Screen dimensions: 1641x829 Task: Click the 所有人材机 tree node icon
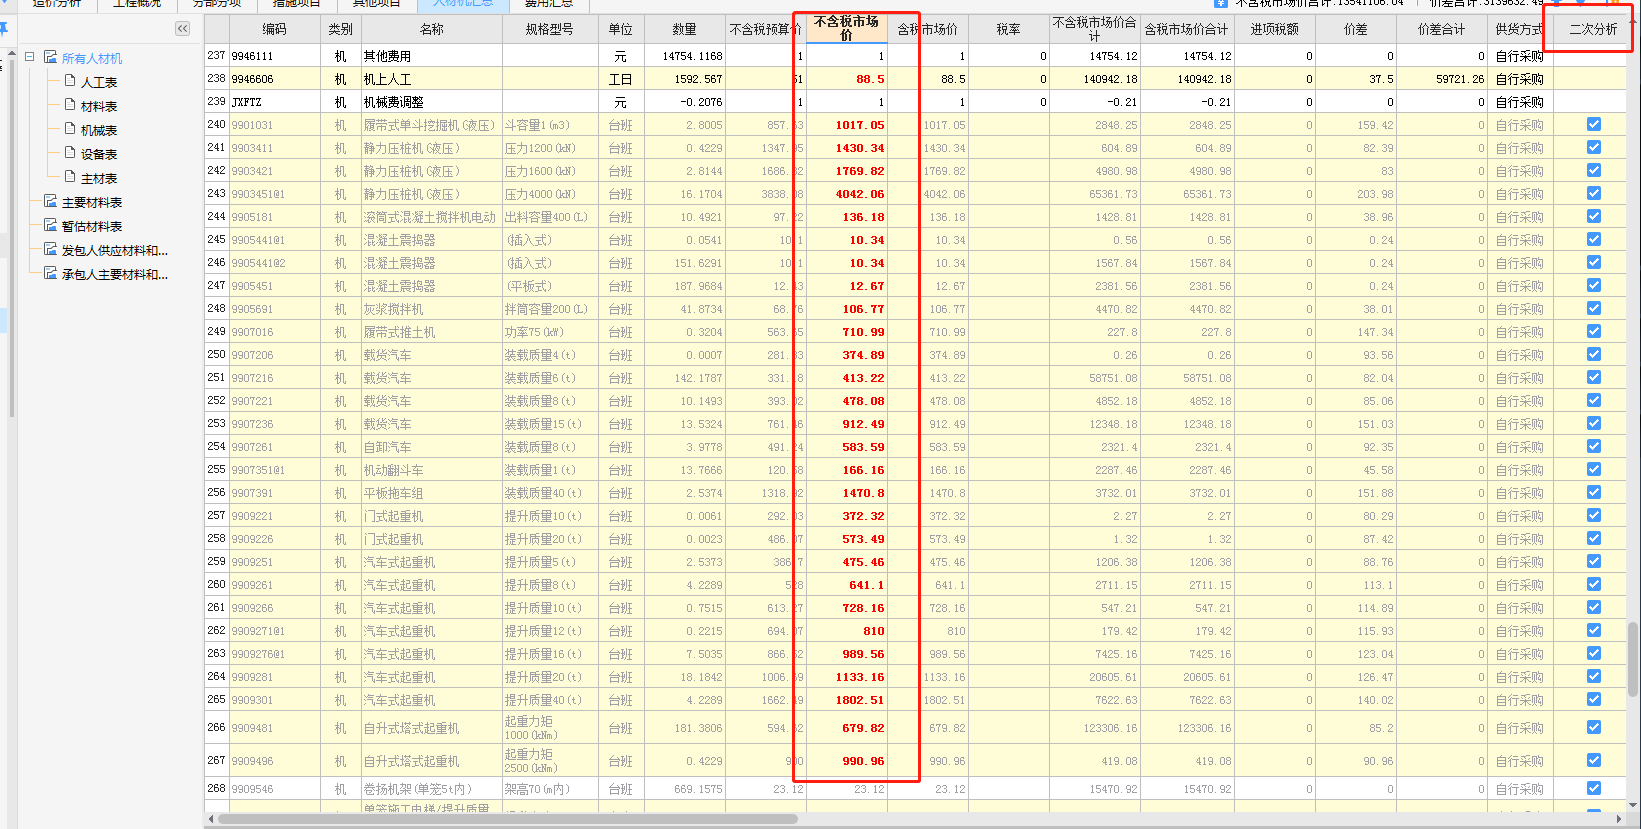51,58
